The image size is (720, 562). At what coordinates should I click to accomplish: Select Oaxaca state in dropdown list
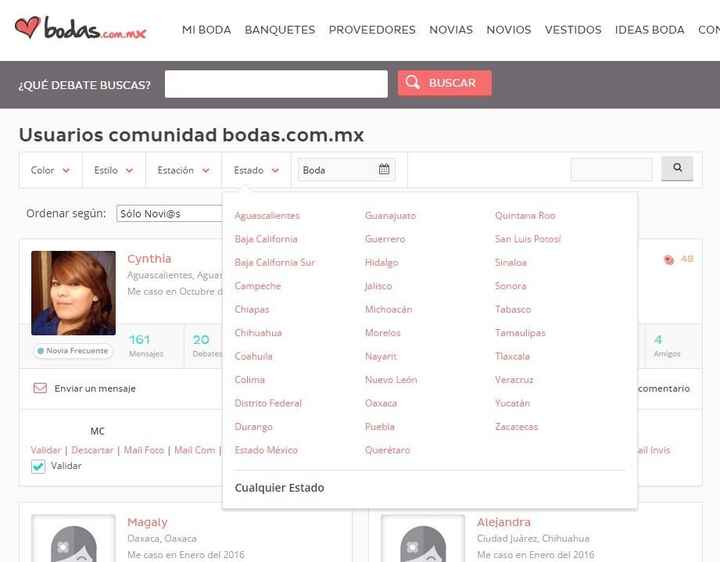tap(381, 403)
